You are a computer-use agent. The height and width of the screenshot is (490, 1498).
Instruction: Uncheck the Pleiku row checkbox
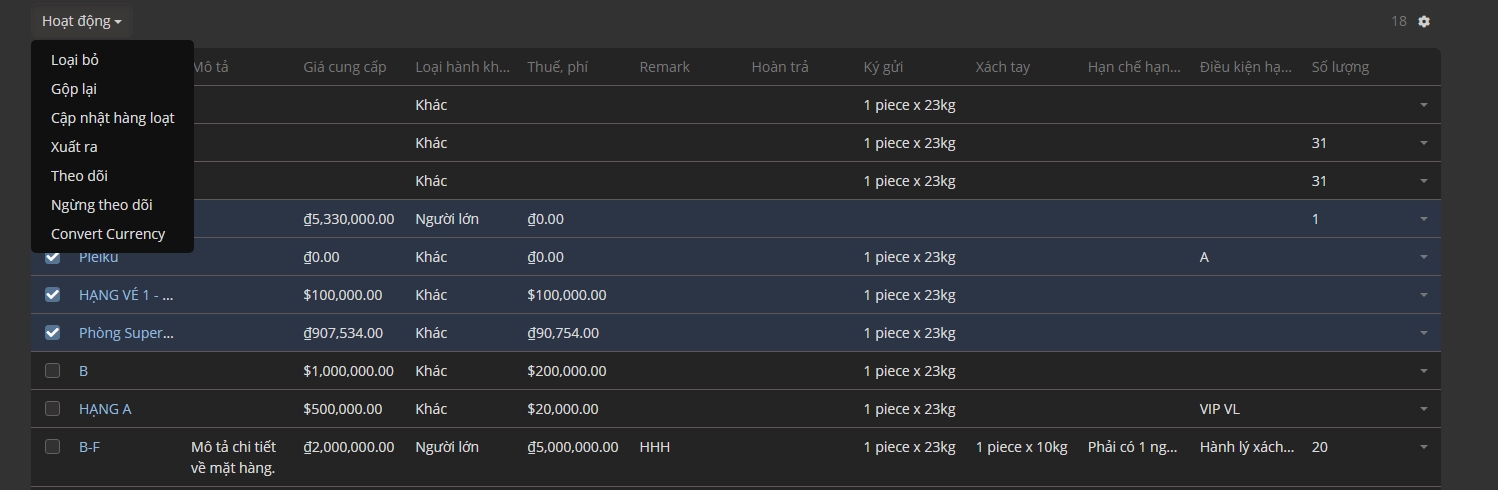click(x=53, y=257)
